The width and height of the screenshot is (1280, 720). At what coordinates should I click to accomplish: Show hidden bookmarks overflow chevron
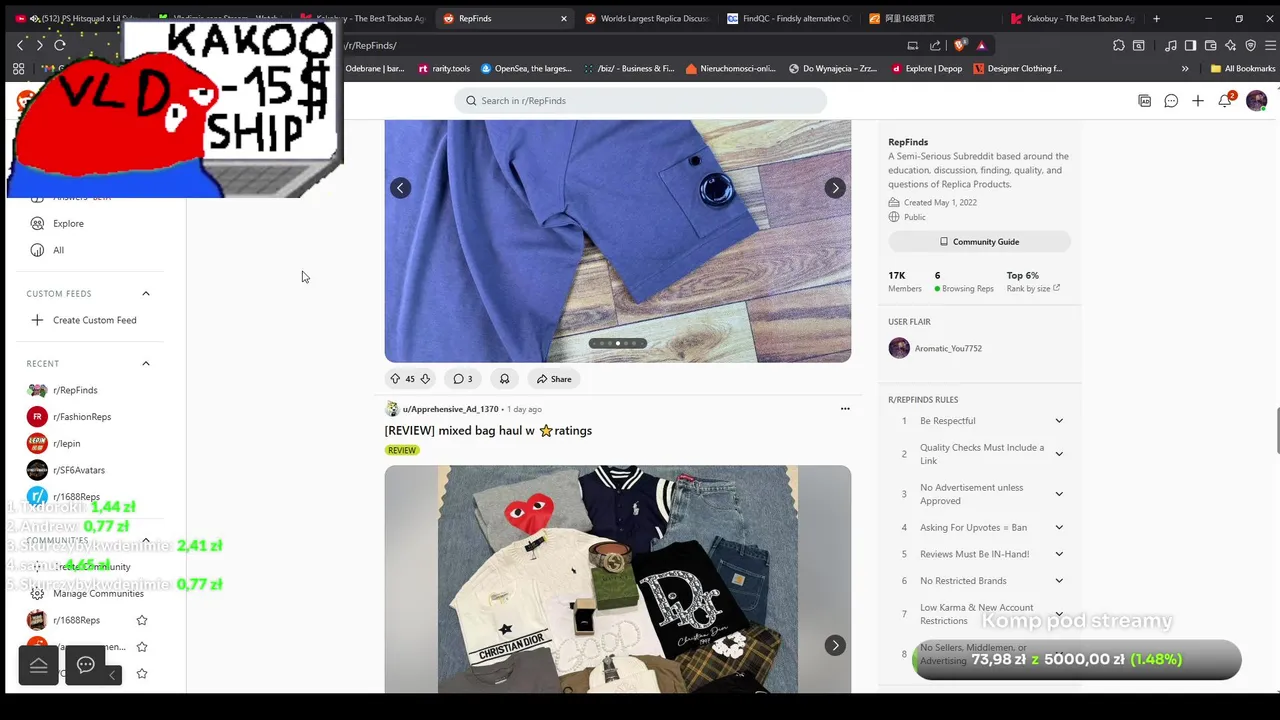click(1185, 69)
